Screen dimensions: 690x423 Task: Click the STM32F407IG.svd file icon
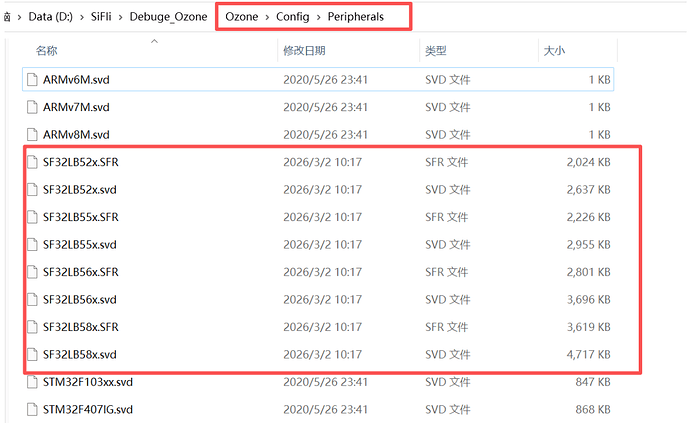pos(32,409)
